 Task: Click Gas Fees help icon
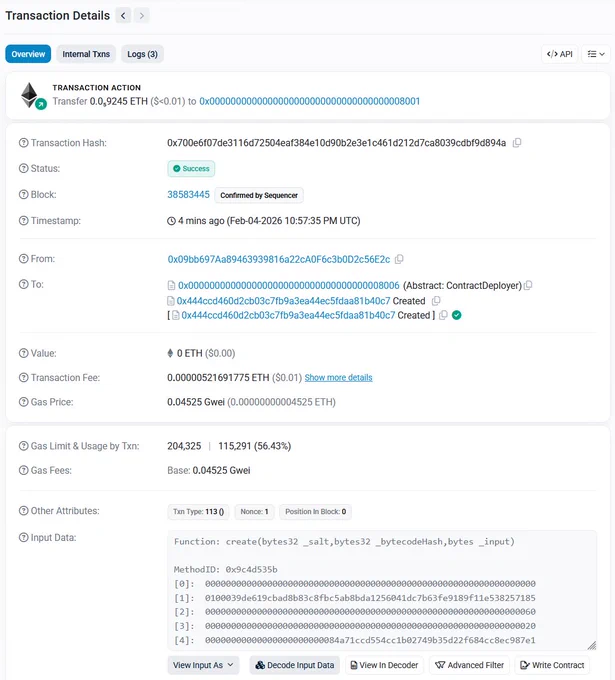pos(23,470)
